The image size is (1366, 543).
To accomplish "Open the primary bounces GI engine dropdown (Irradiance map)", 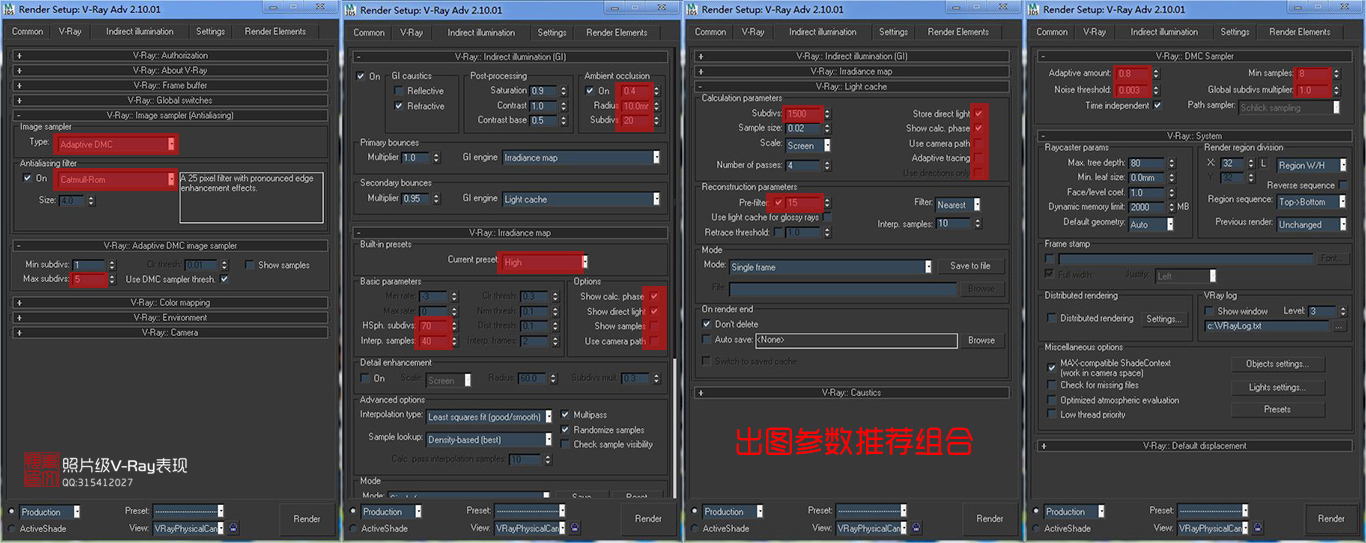I will click(581, 157).
